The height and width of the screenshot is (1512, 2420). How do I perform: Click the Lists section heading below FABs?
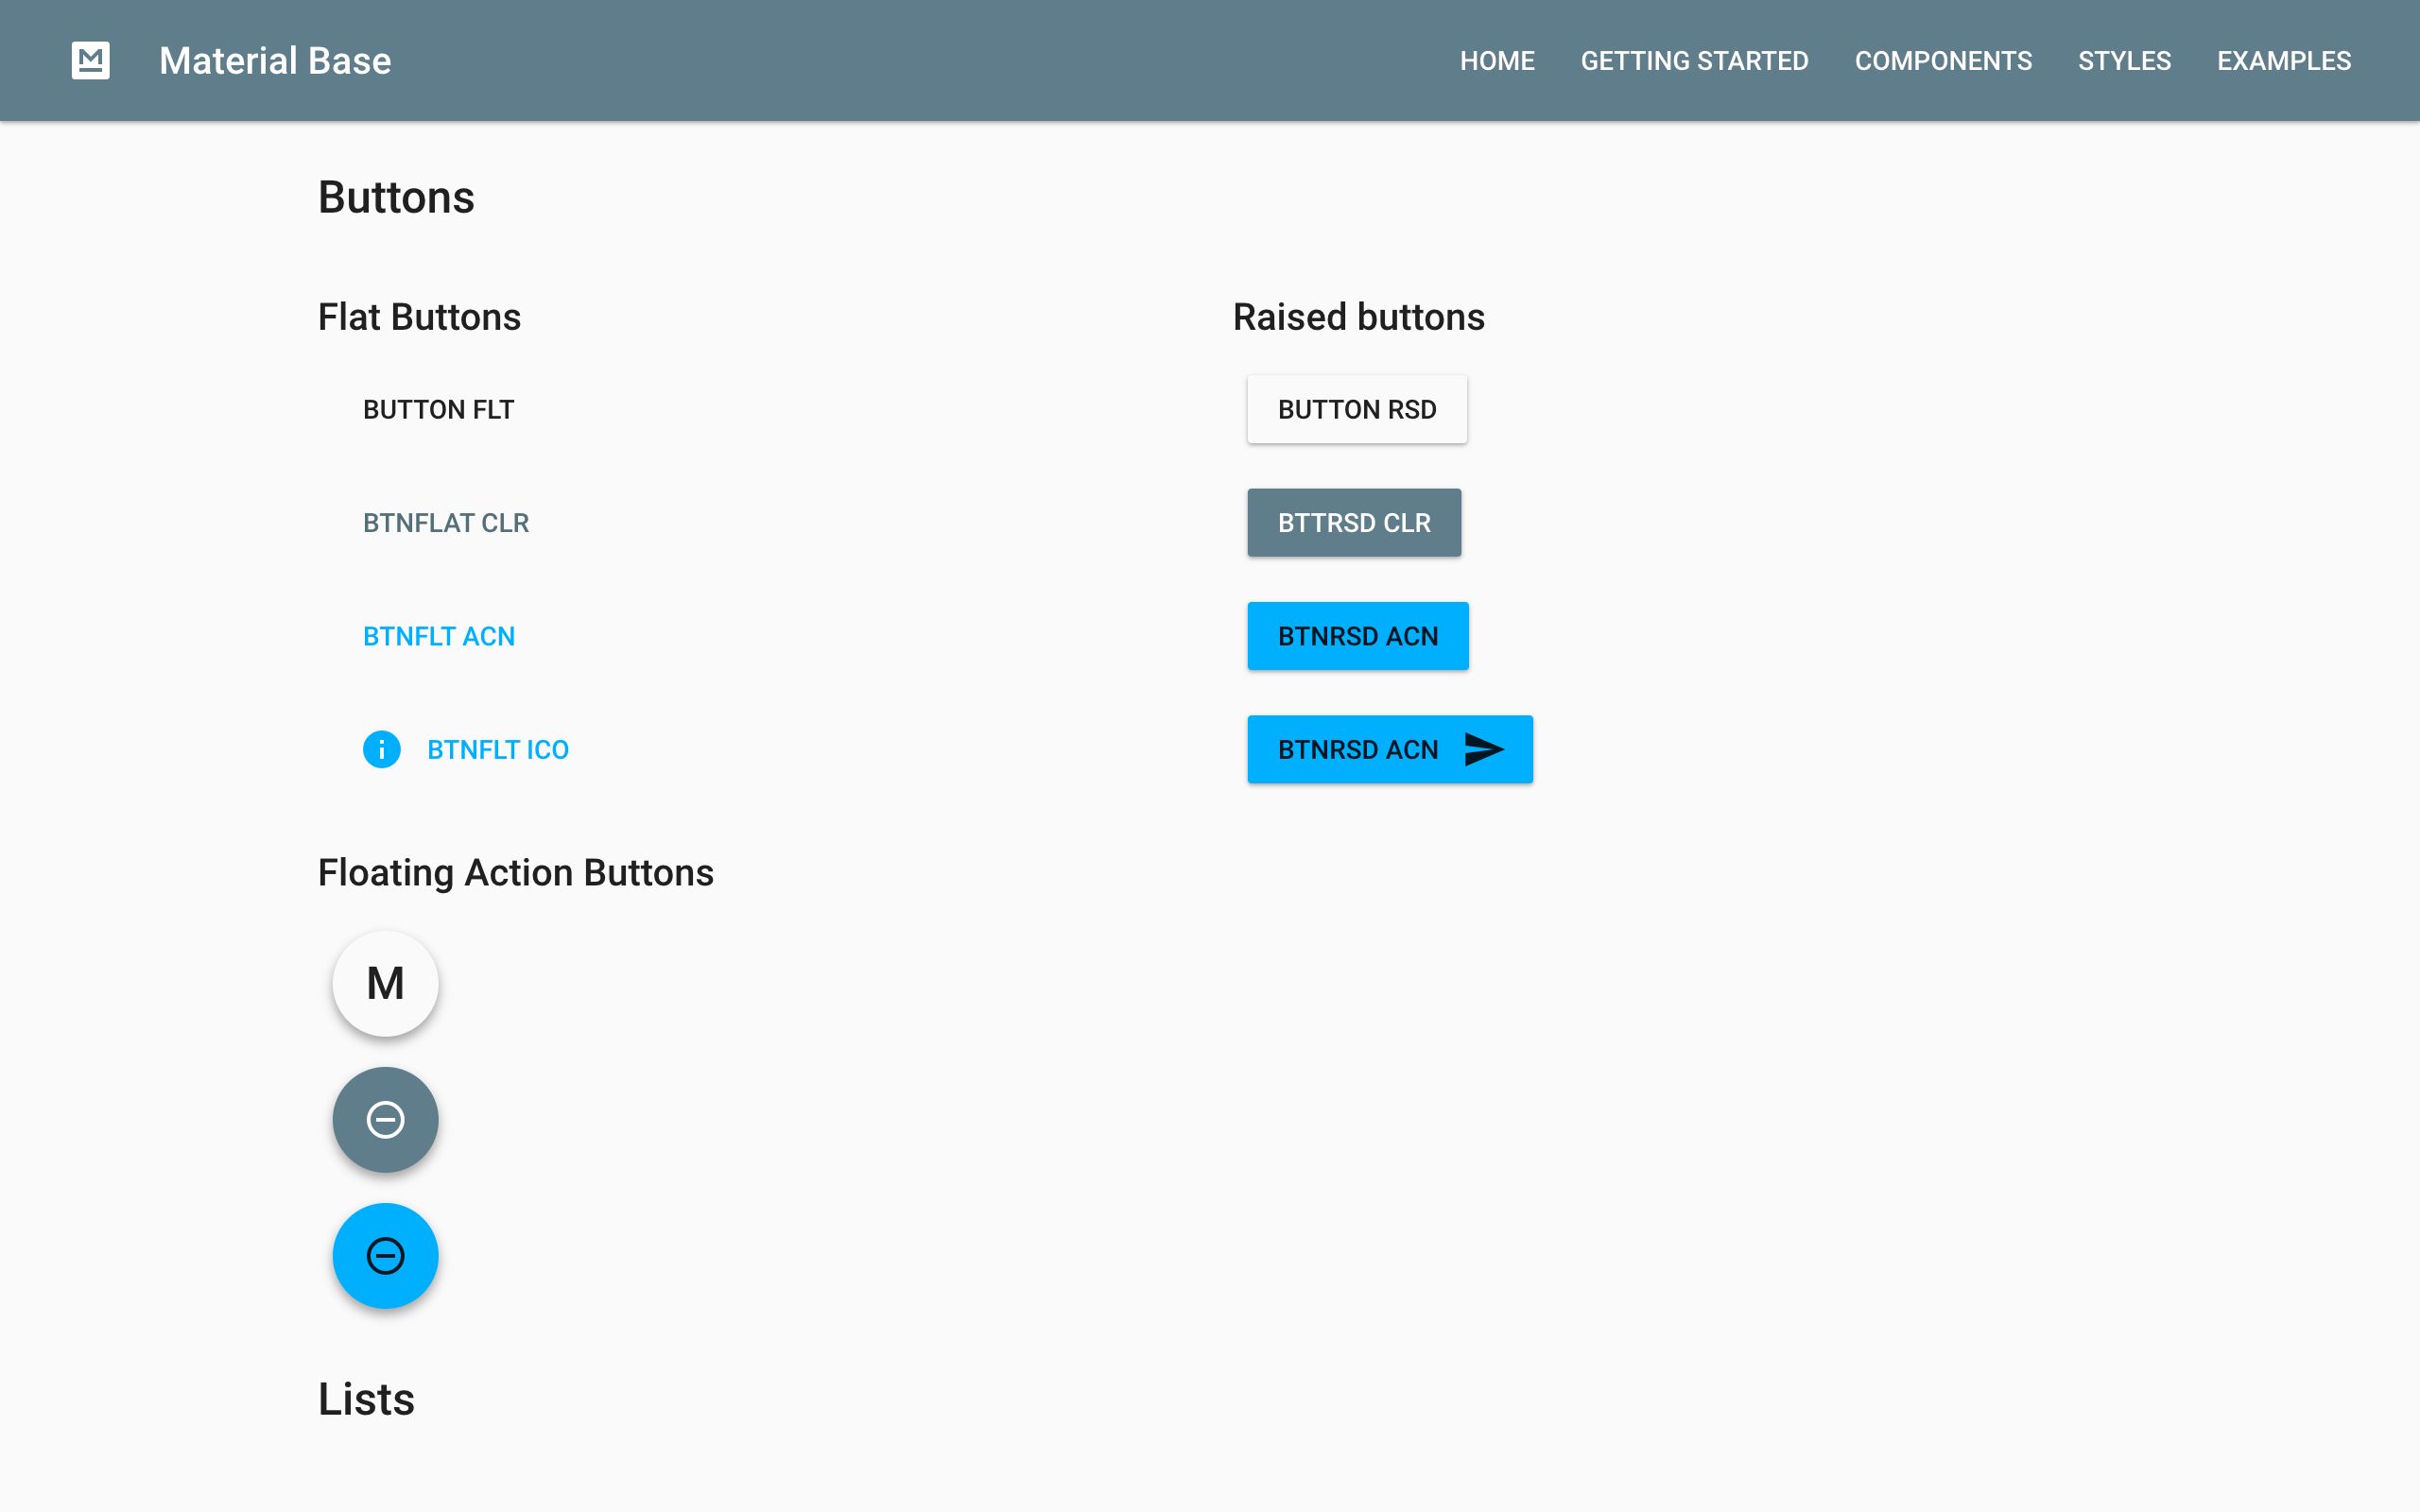[364, 1399]
